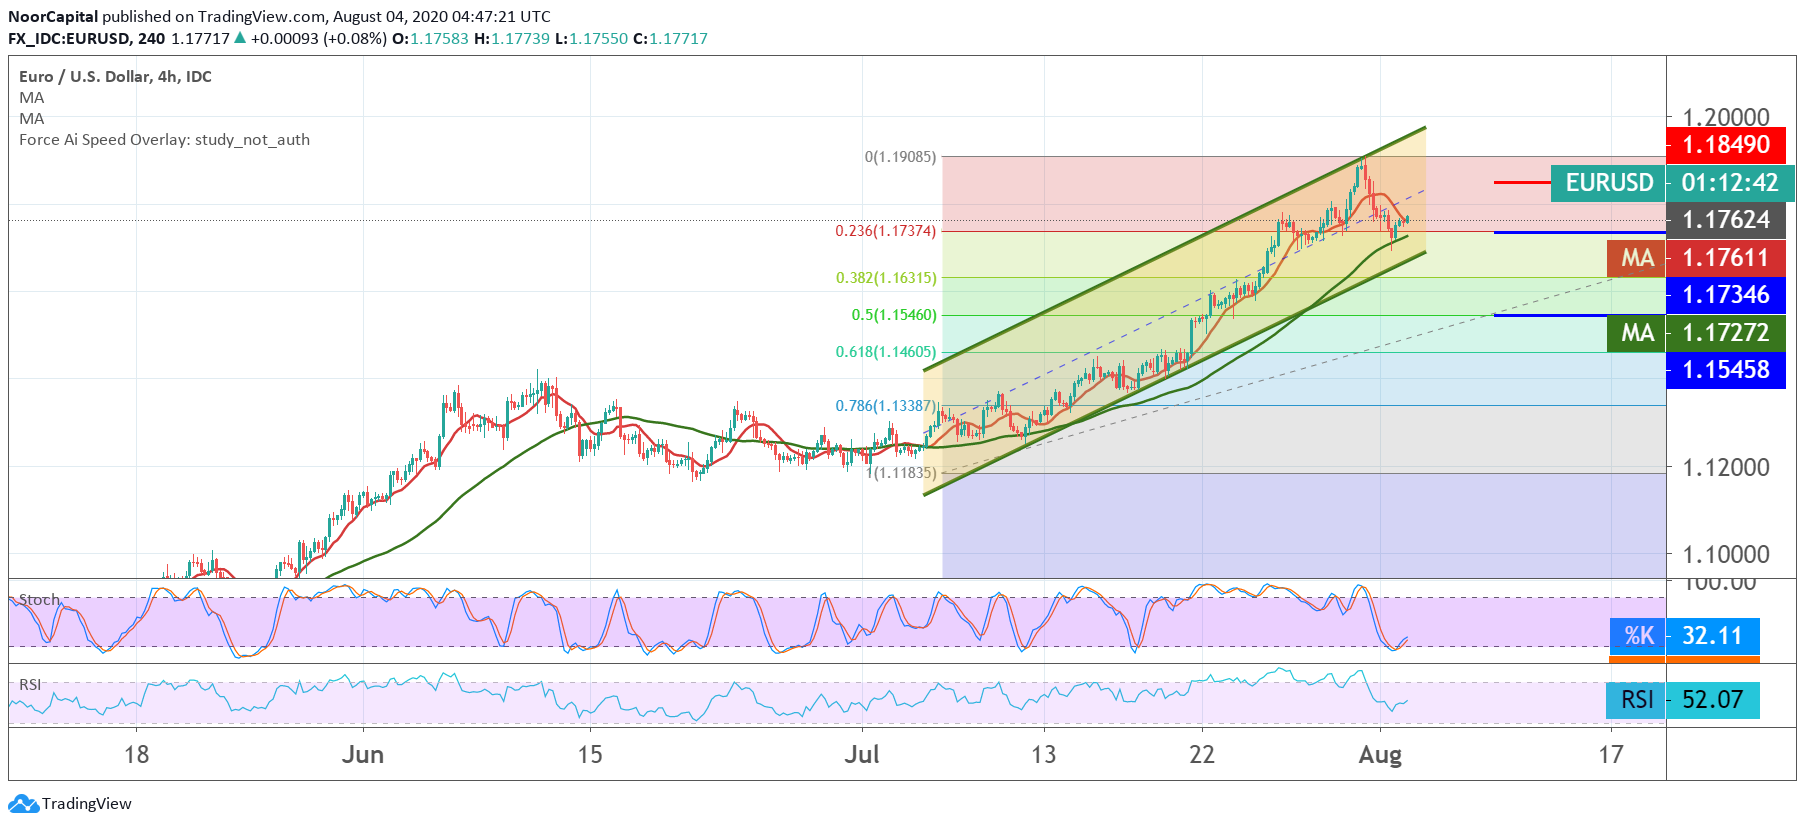Click the blue 1.15458 price label
Image resolution: width=1805 pixels, height=827 pixels.
1726,370
